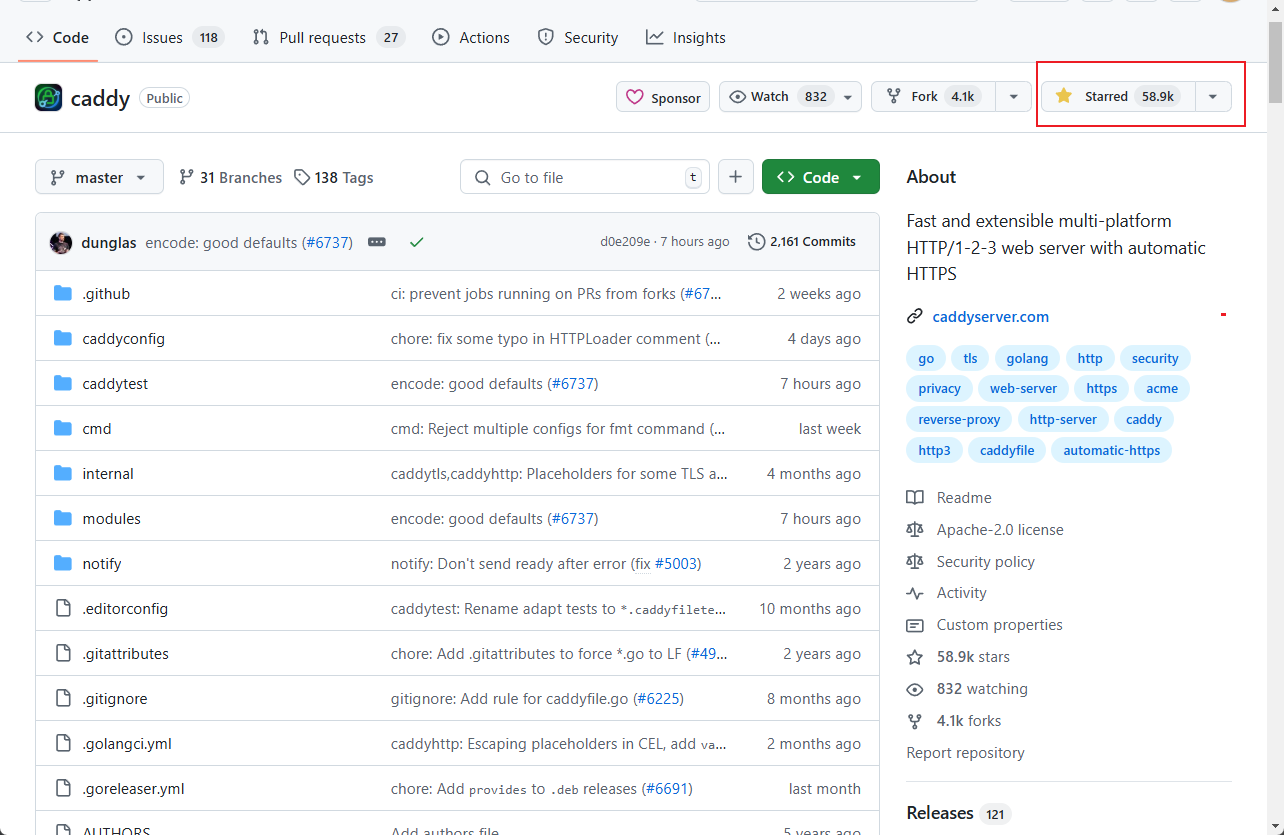Expand the Watch notifications dropdown arrow
The height and width of the screenshot is (835, 1284).
pyautogui.click(x=848, y=97)
